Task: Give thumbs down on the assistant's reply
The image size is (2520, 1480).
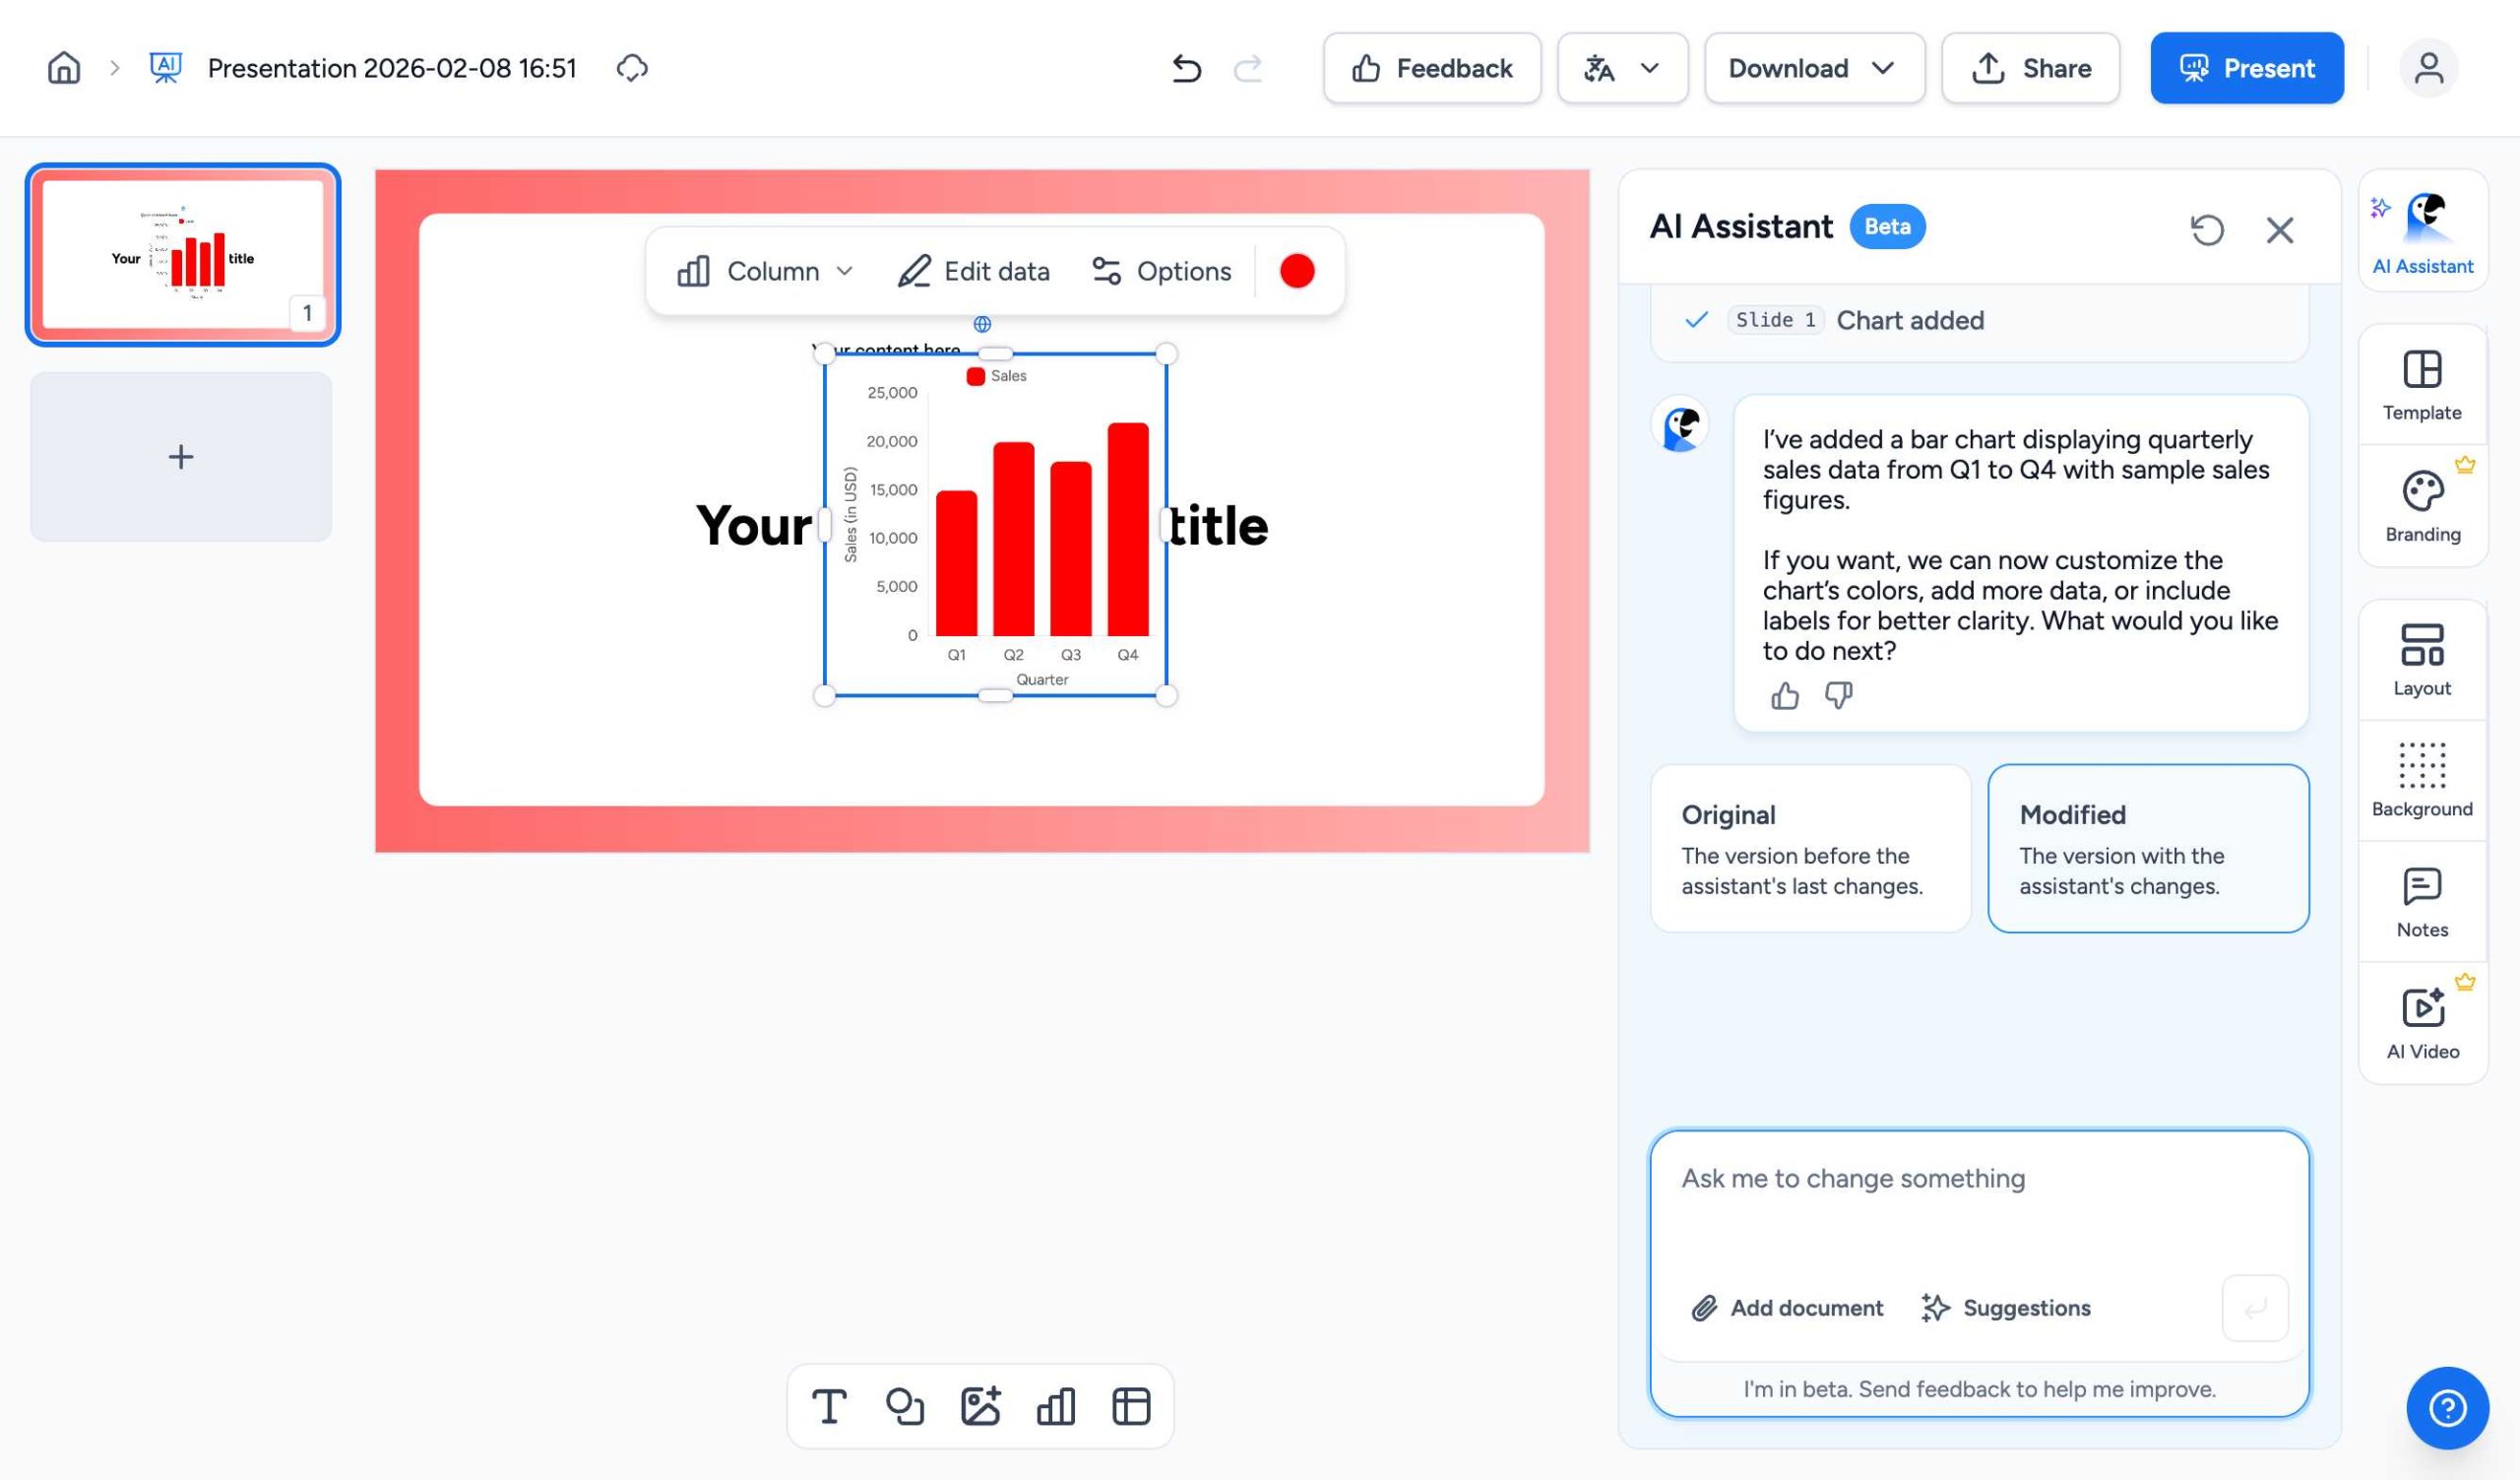Action: (x=1838, y=695)
